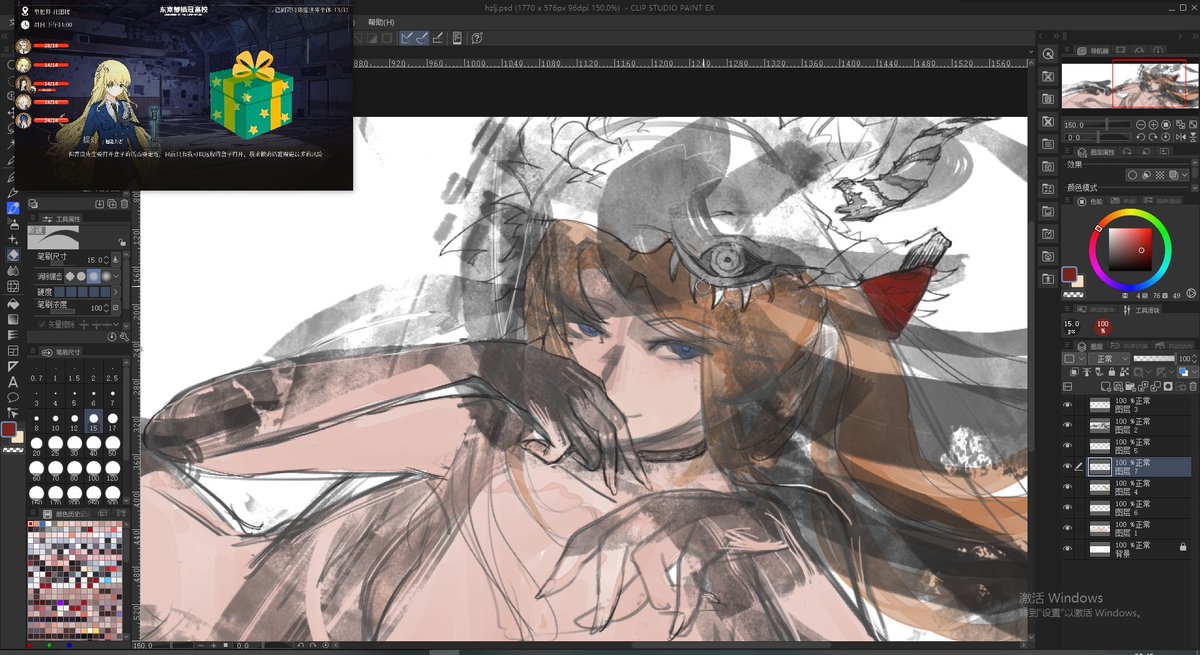Switch to the 色轮 tab
The height and width of the screenshot is (655, 1200).
(x=1090, y=201)
